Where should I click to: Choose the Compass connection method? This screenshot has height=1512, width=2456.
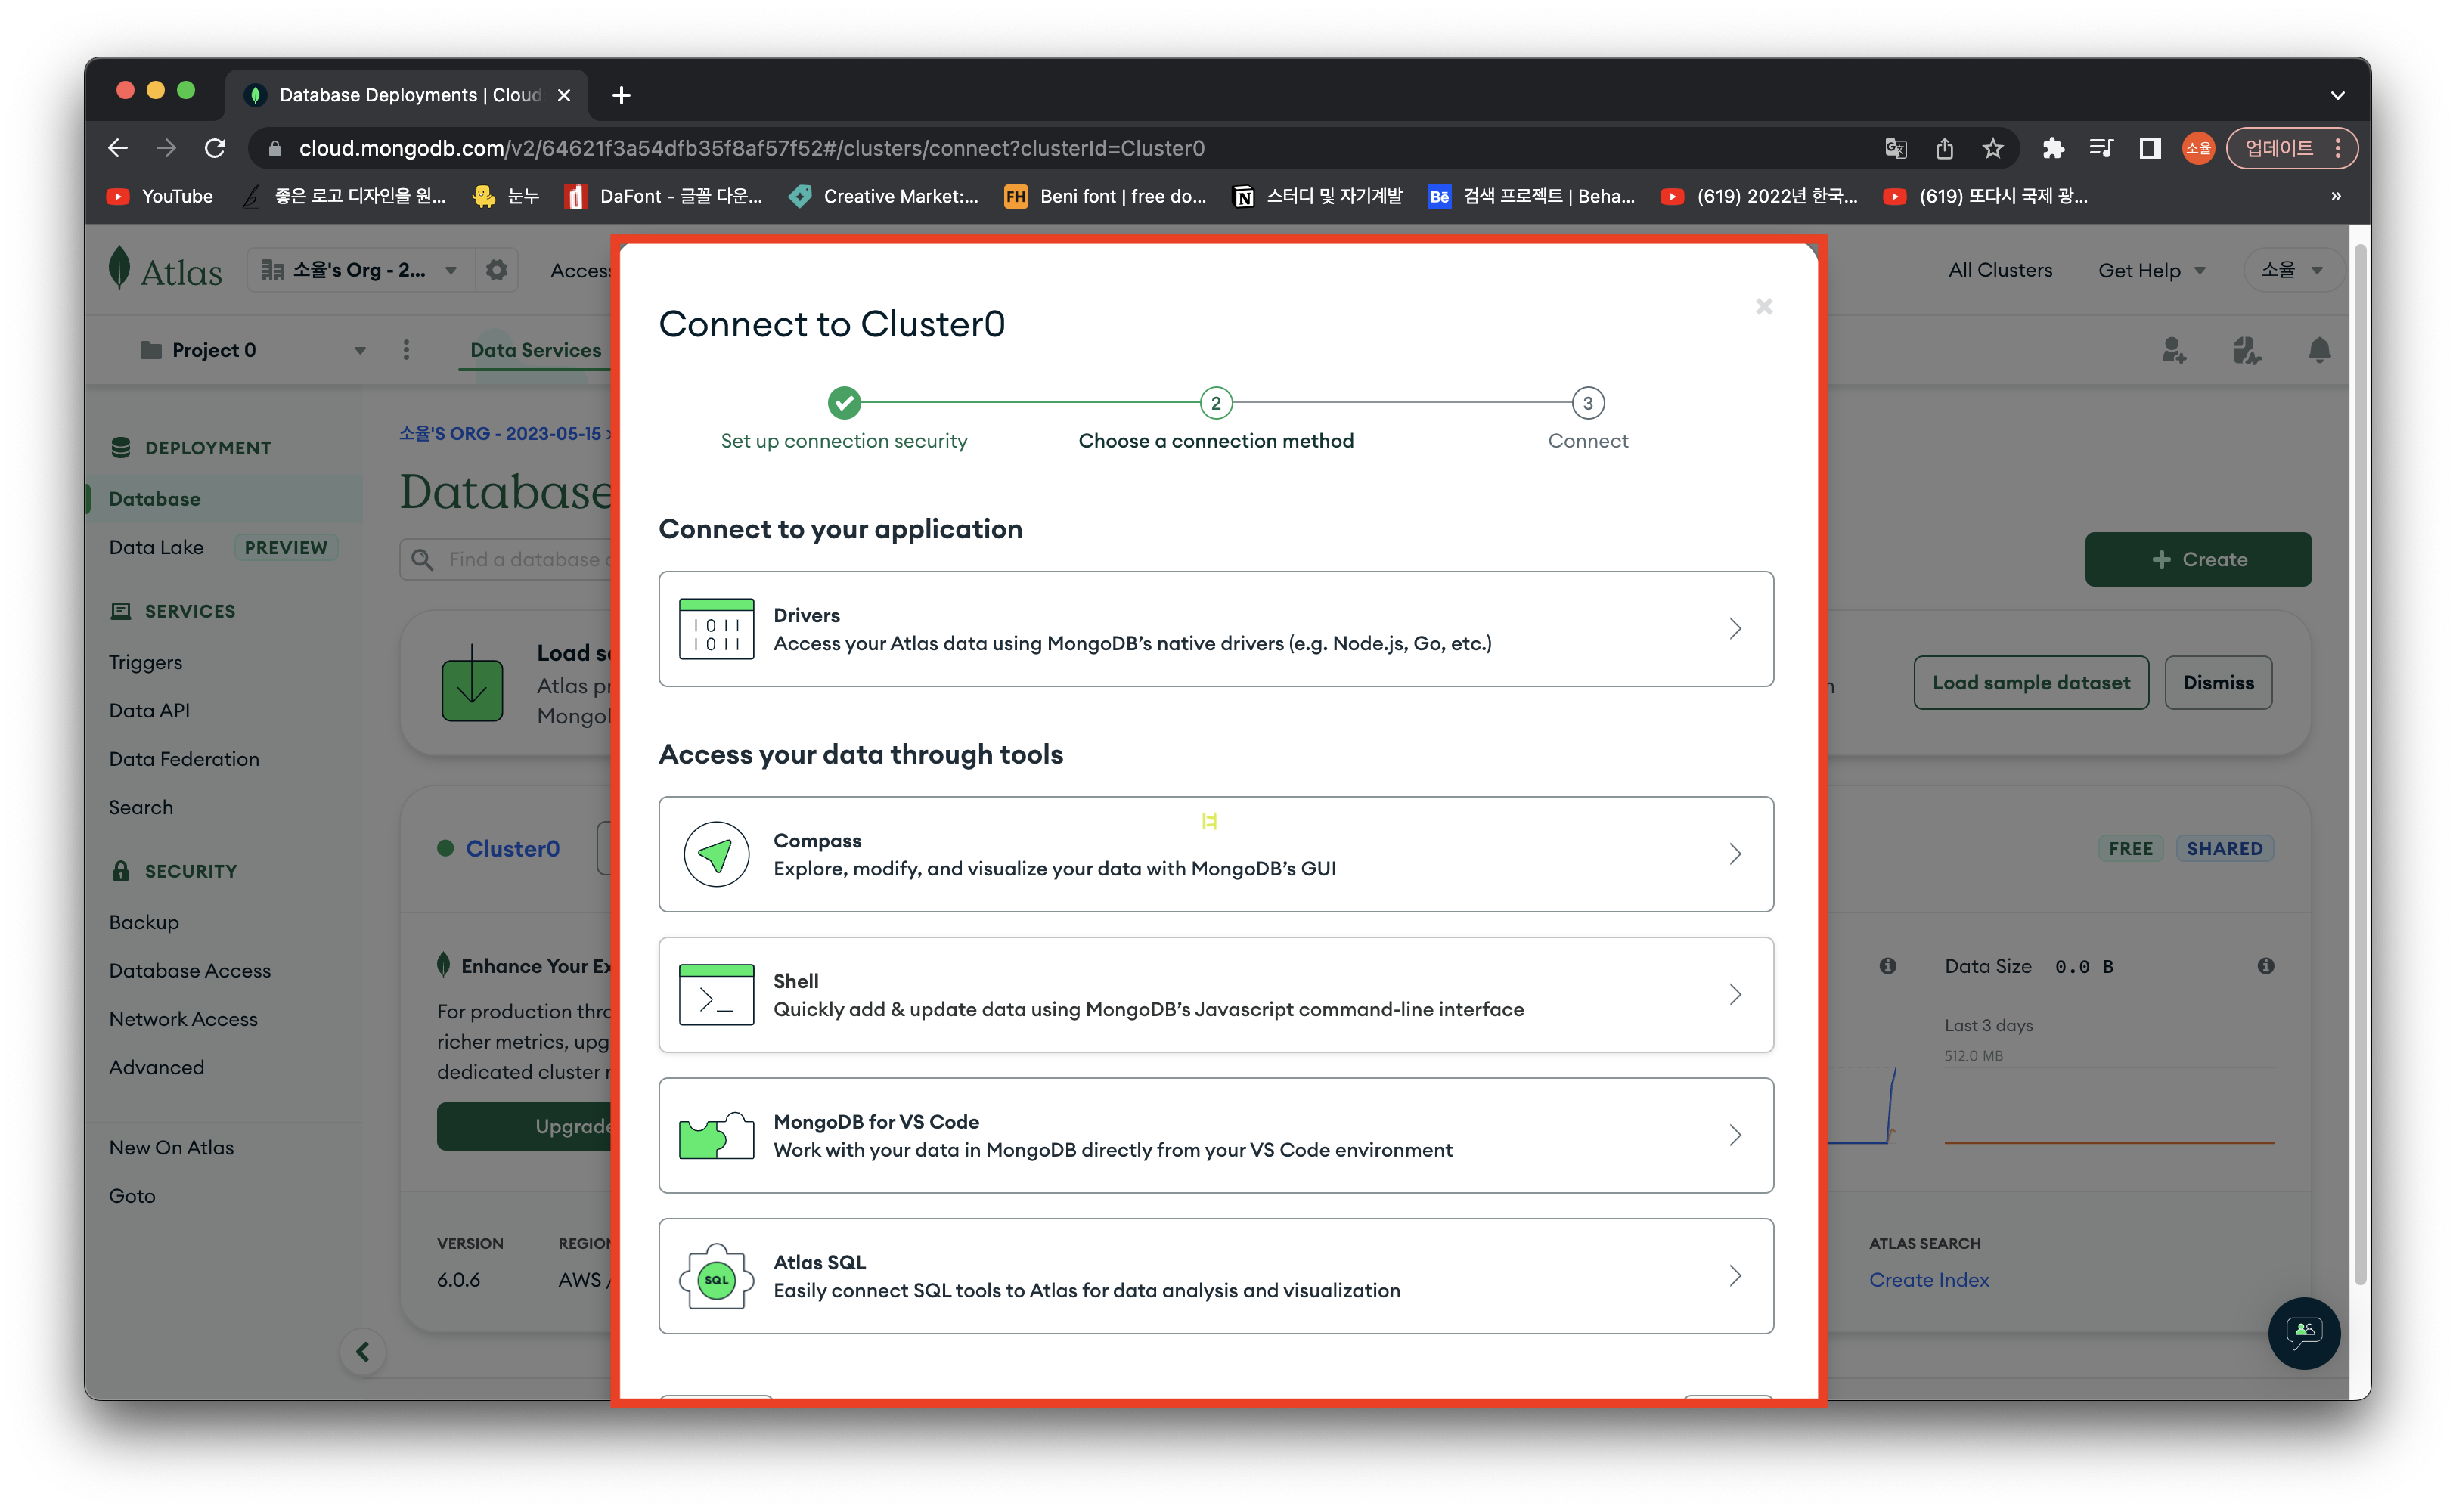[x=1215, y=854]
